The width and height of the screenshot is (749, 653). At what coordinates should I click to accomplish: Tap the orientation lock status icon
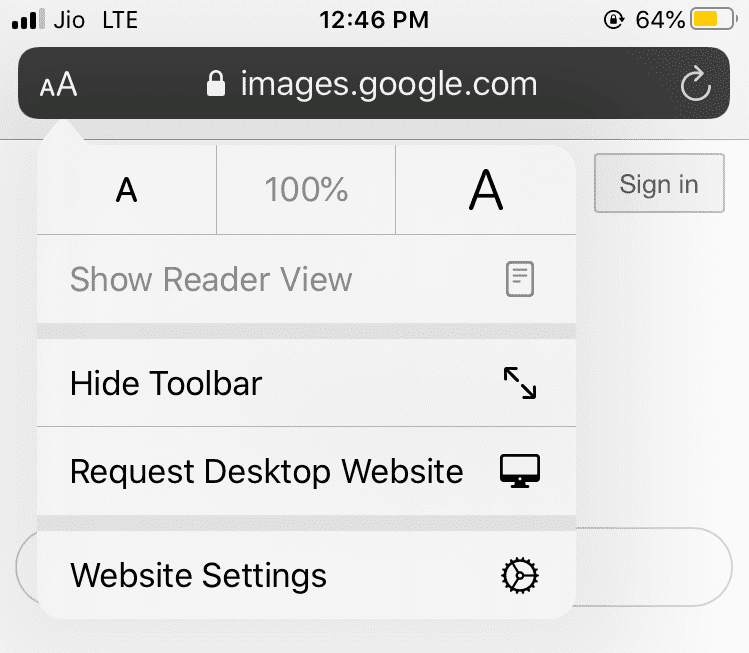(613, 19)
